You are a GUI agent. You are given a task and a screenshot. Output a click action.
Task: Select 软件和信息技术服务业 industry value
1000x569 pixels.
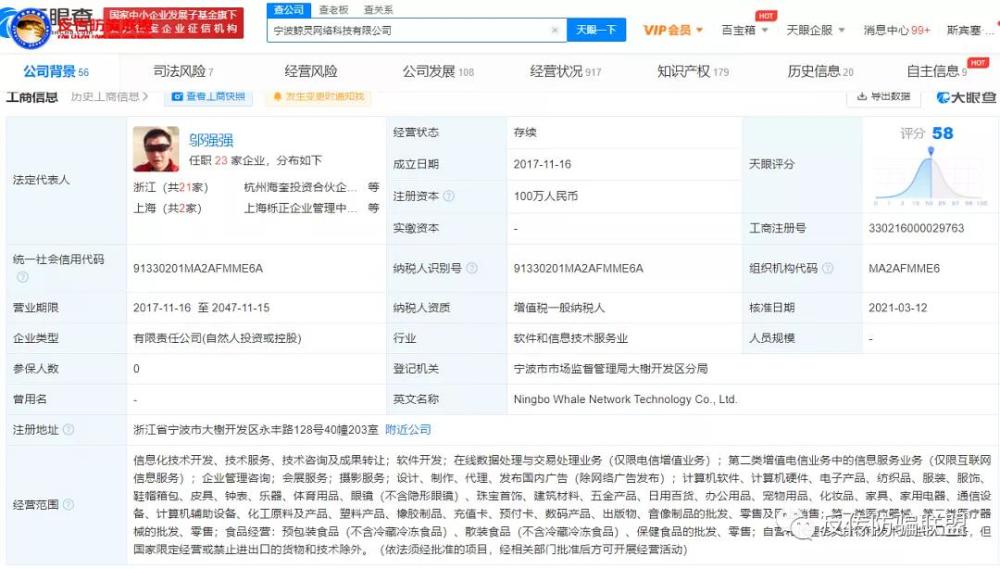pyautogui.click(x=571, y=338)
